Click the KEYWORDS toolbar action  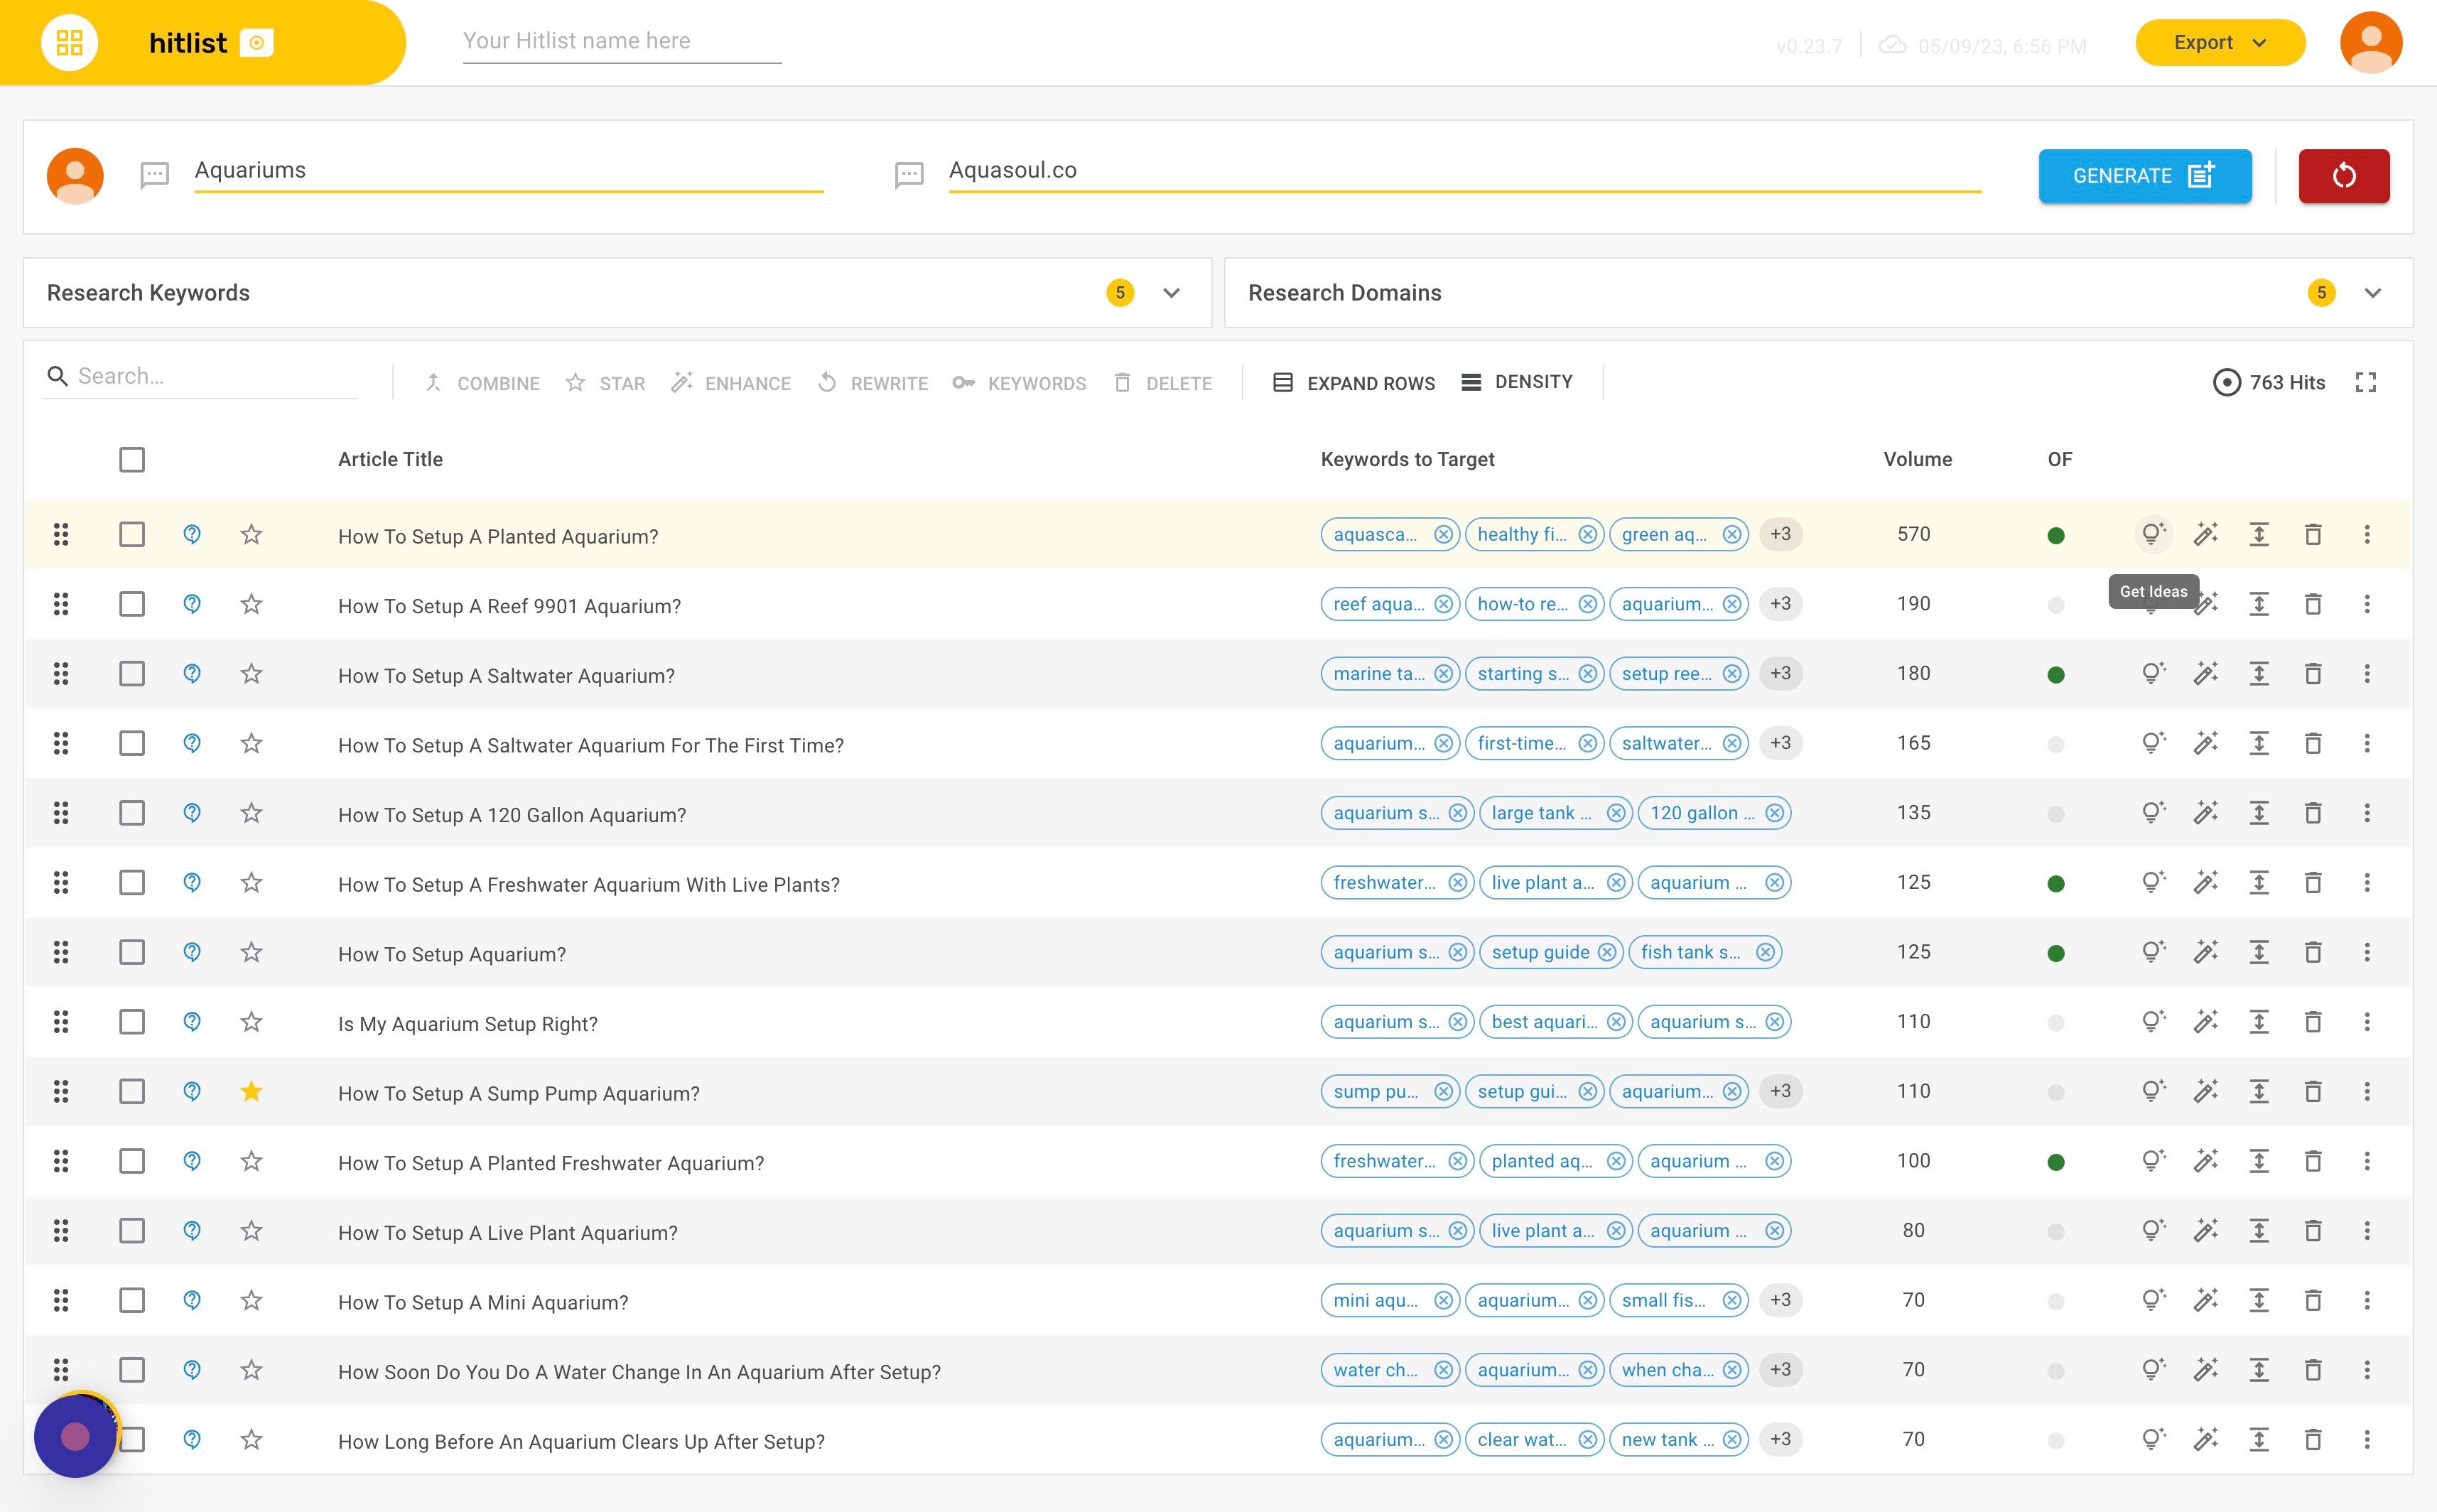1019,383
